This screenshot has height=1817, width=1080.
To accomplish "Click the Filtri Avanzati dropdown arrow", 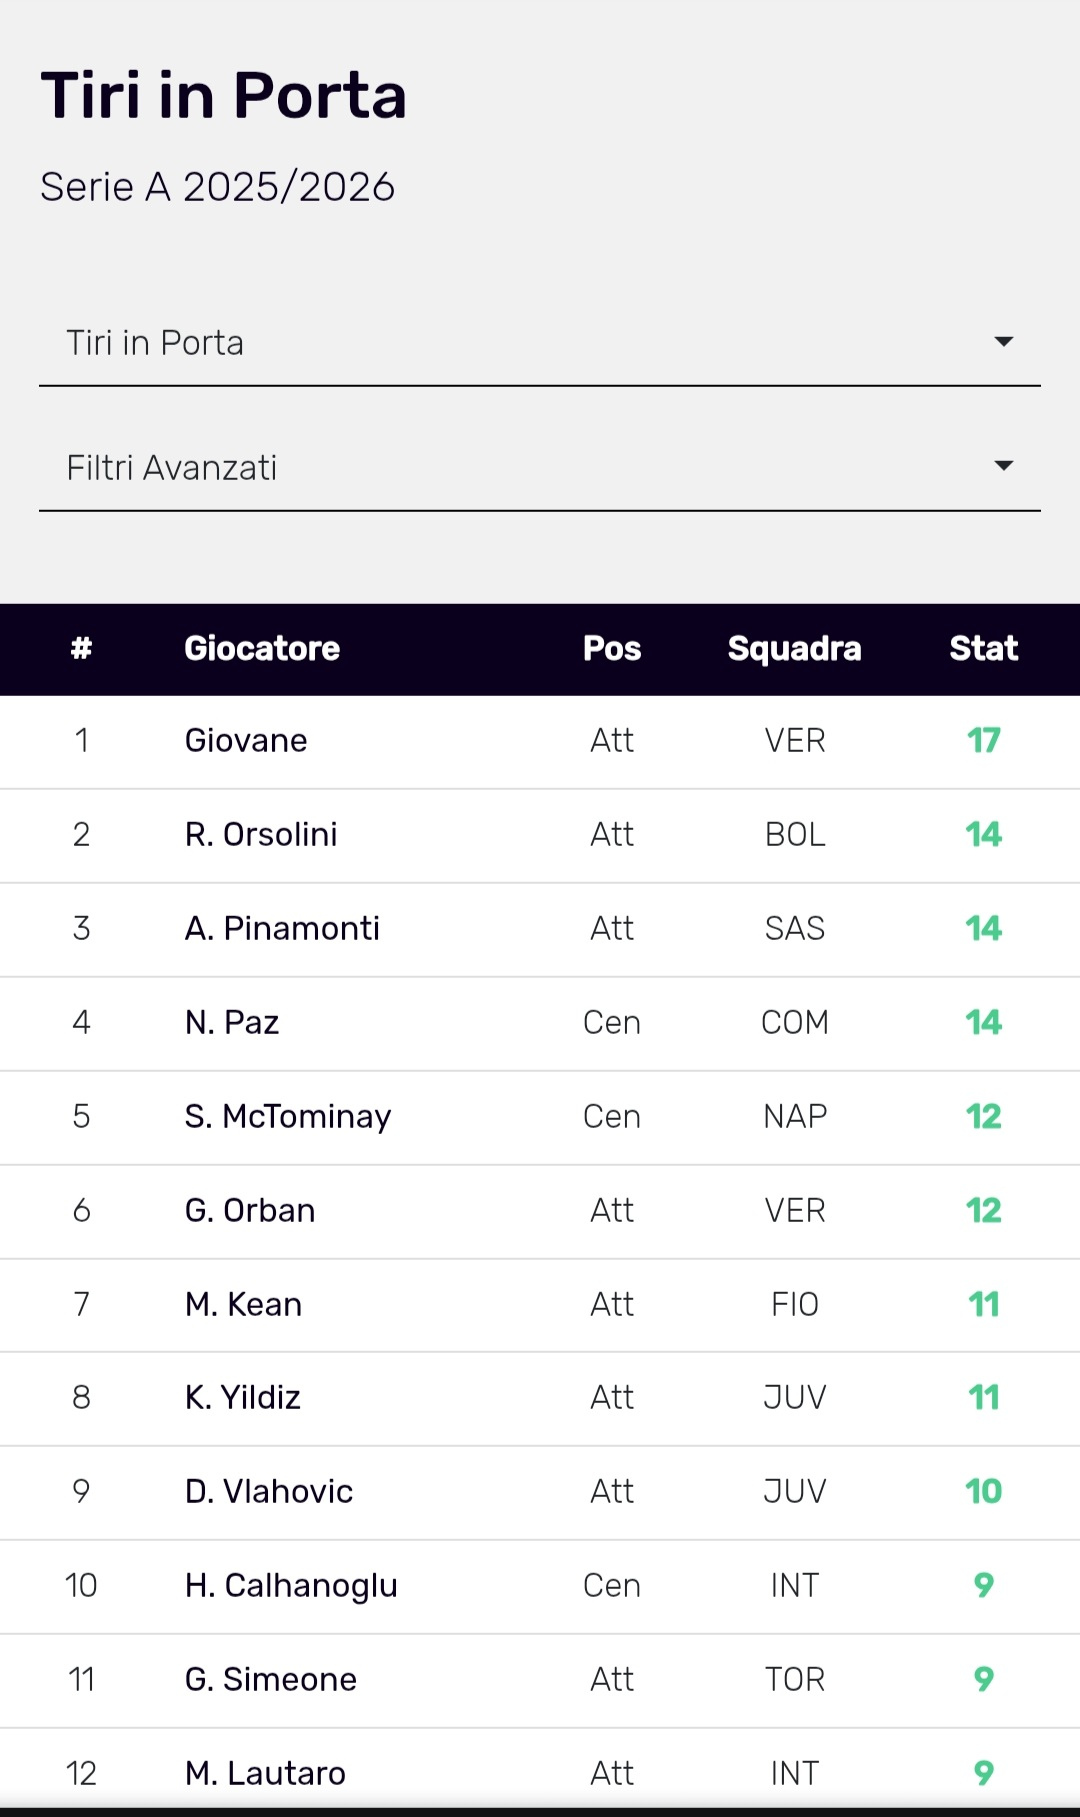I will tap(1003, 466).
